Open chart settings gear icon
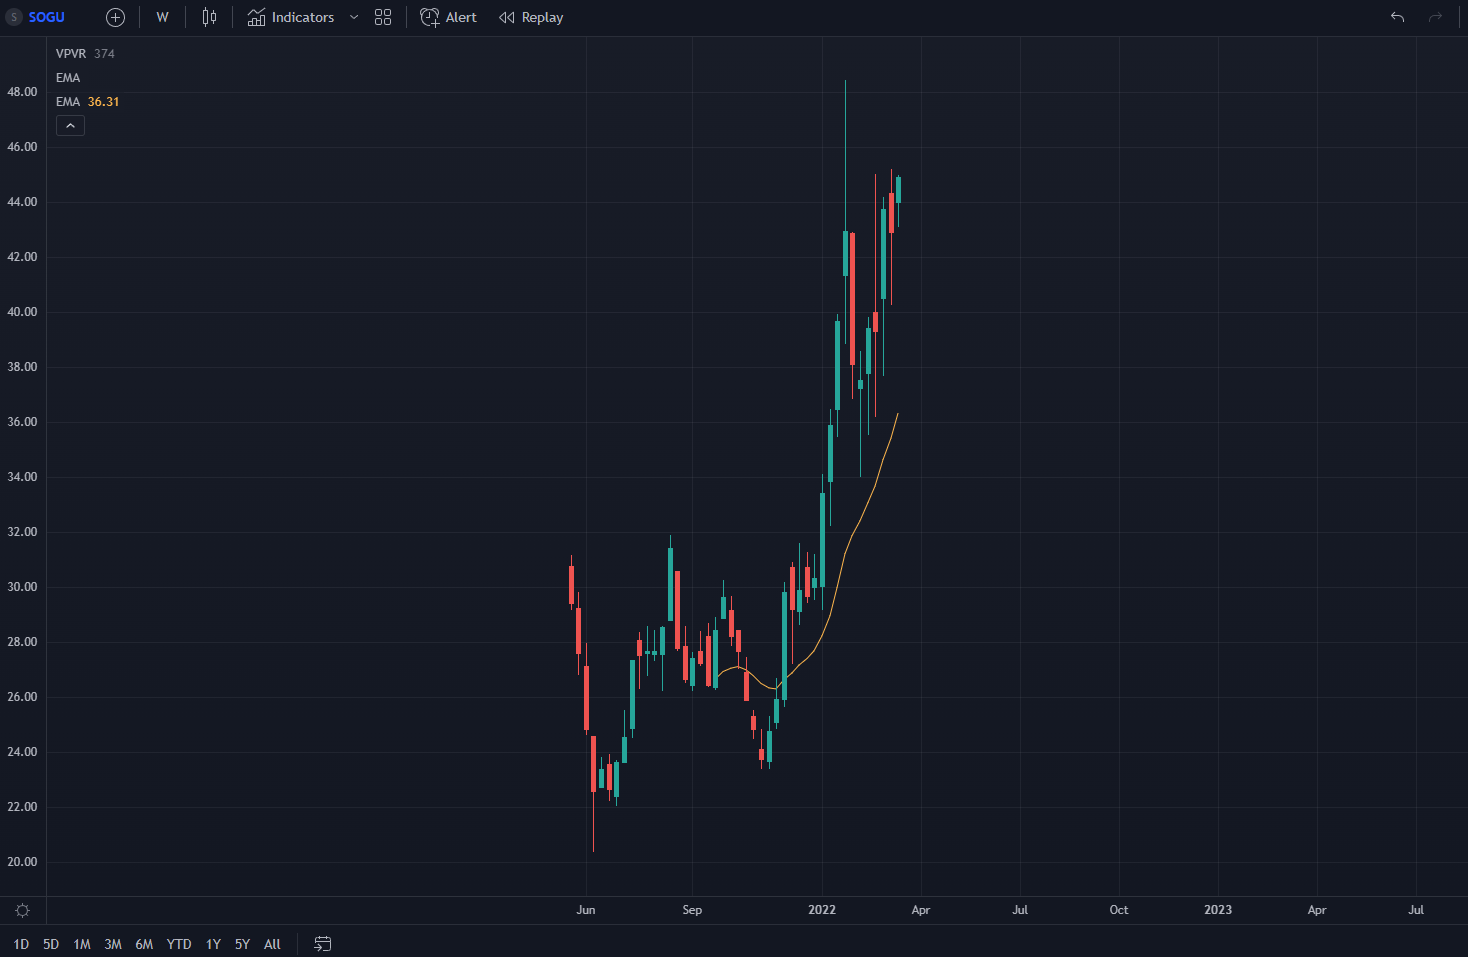 [x=22, y=910]
